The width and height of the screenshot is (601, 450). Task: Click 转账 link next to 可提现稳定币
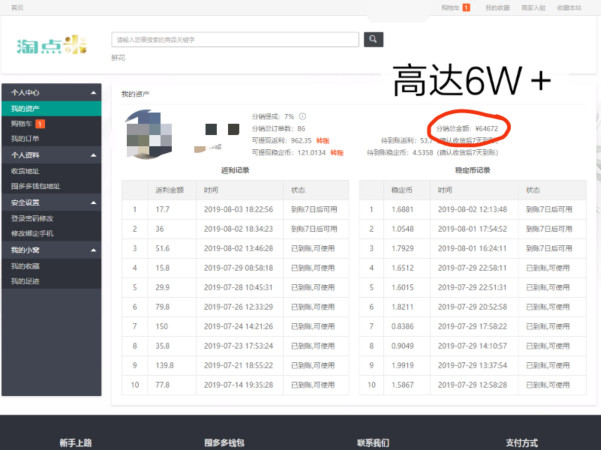point(336,153)
